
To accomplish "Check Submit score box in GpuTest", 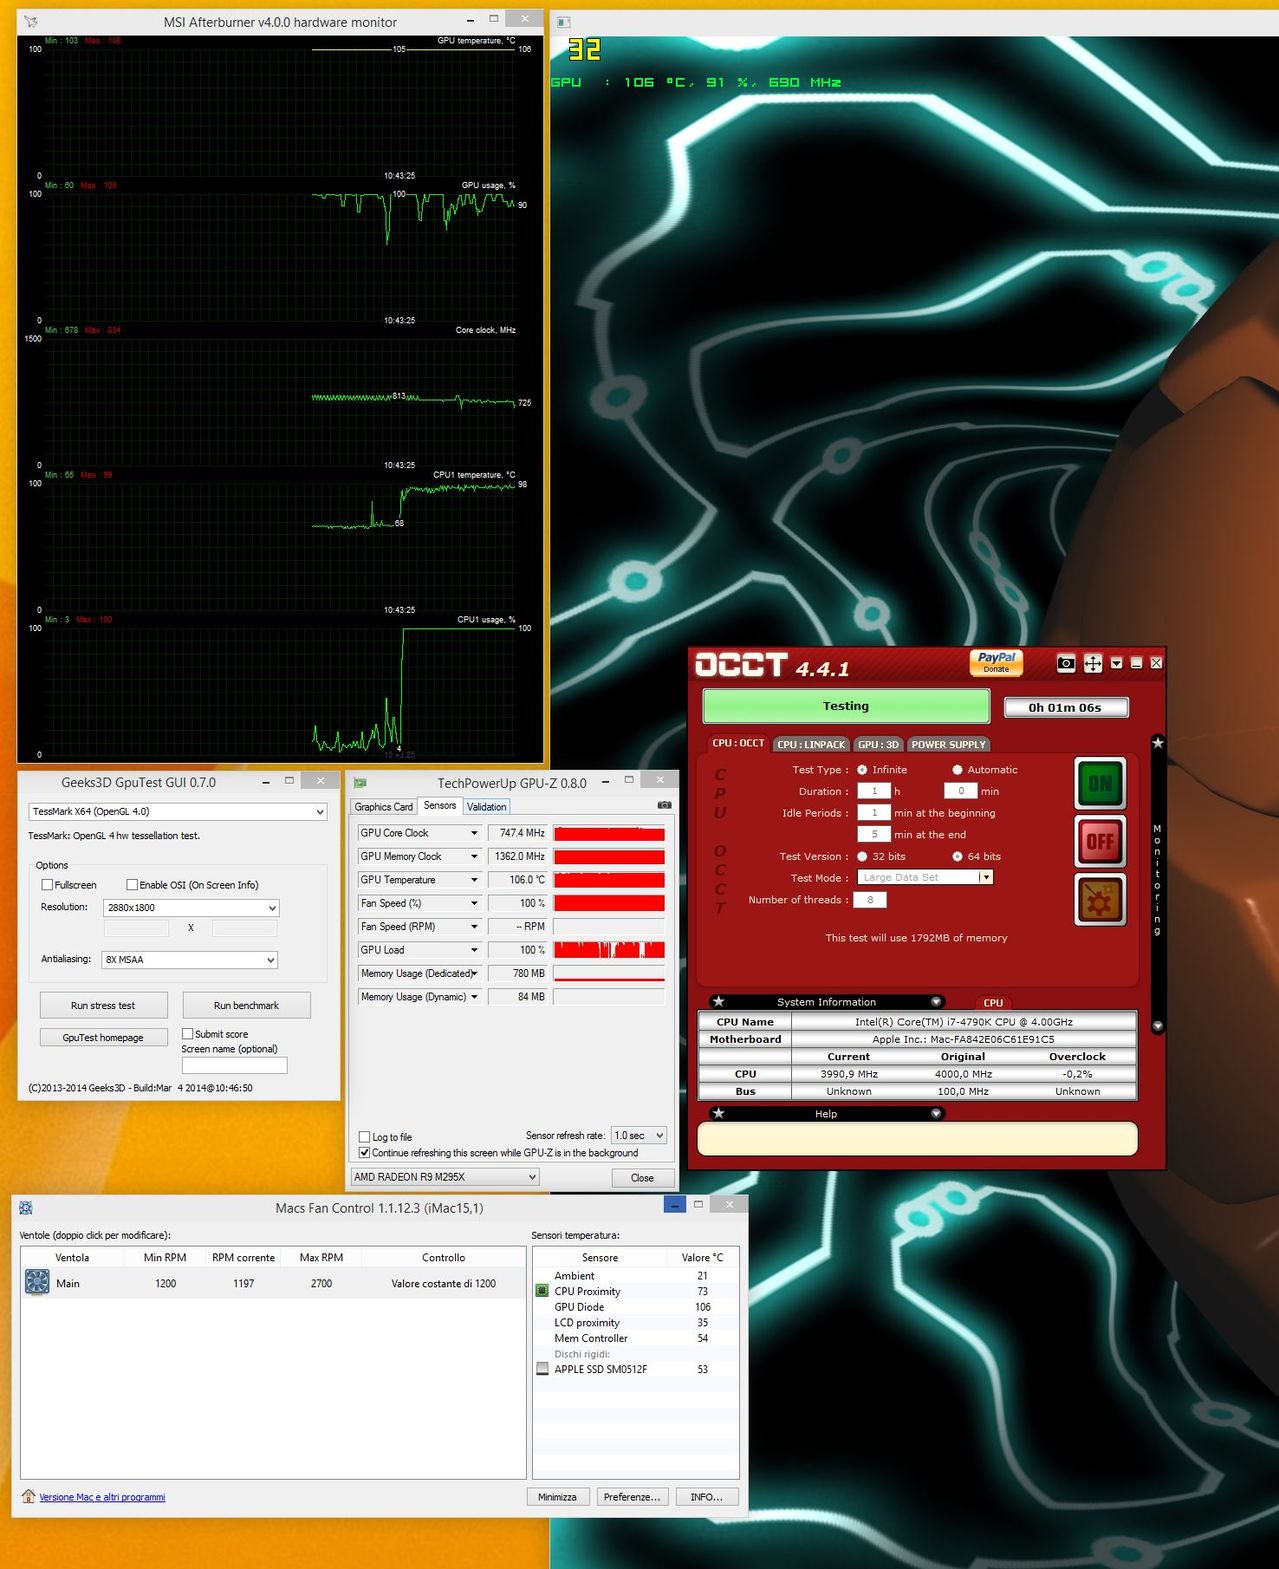I will point(187,1033).
